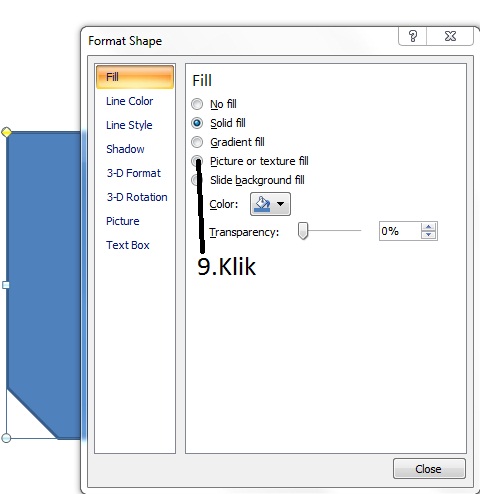Select the No fill radio button
Screen dimensions: 480x494
pyautogui.click(x=197, y=104)
